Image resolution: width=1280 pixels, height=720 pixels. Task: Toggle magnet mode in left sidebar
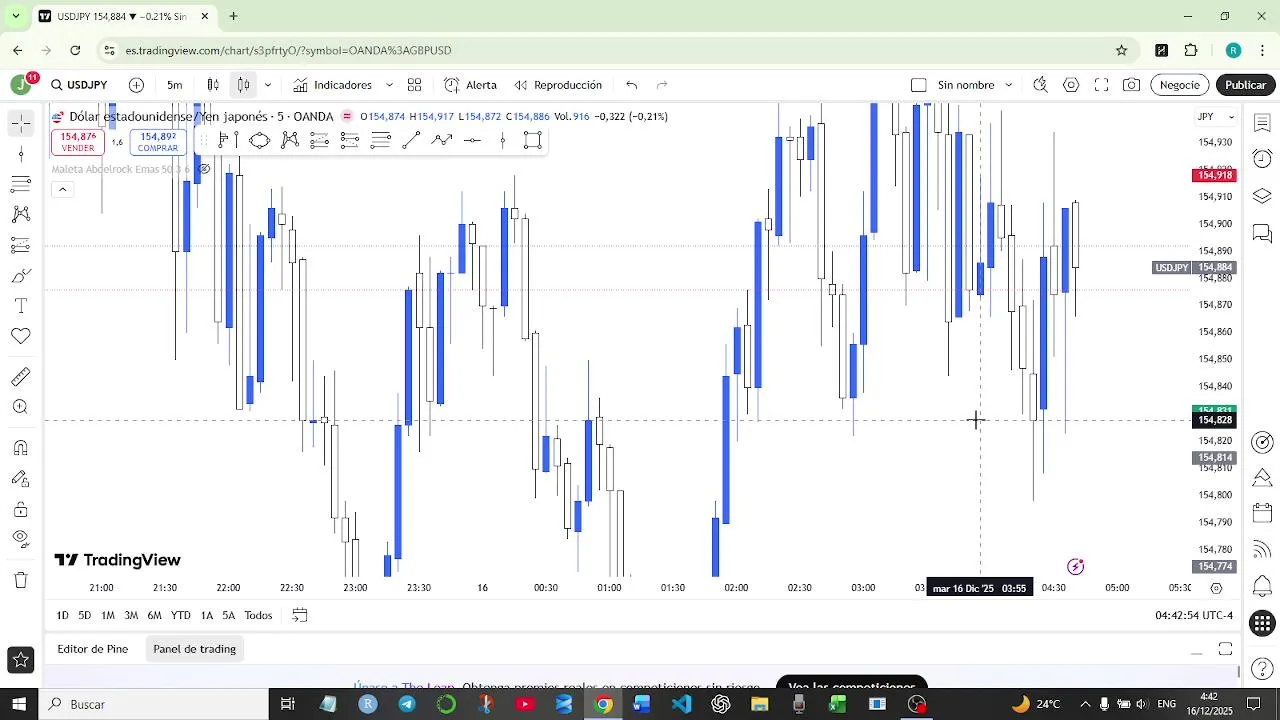pyautogui.click(x=20, y=448)
